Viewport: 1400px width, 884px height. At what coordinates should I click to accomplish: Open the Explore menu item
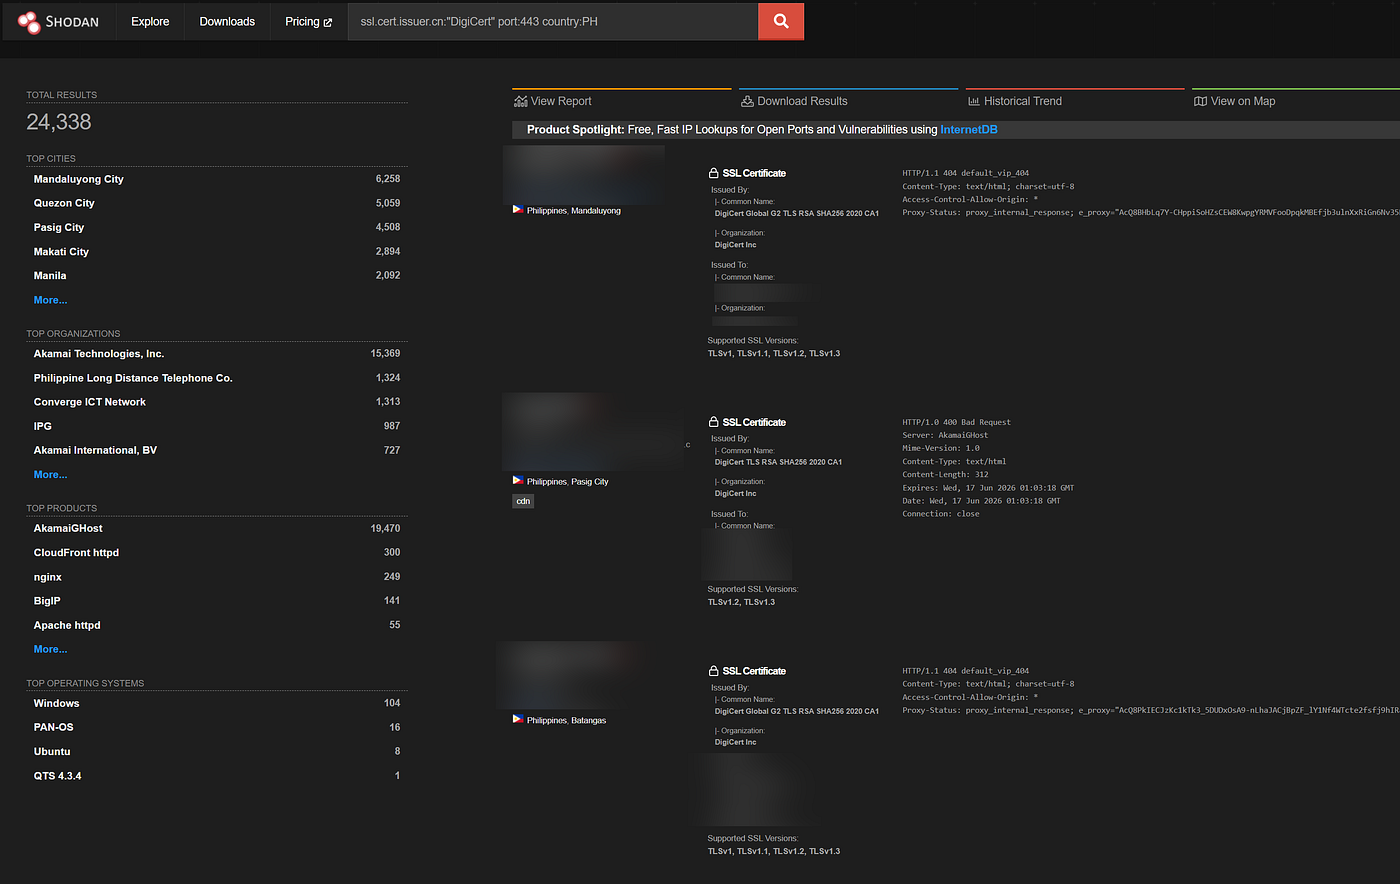(150, 21)
